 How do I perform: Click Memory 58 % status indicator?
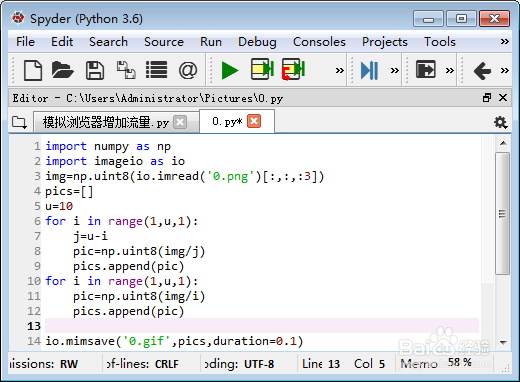[x=436, y=363]
